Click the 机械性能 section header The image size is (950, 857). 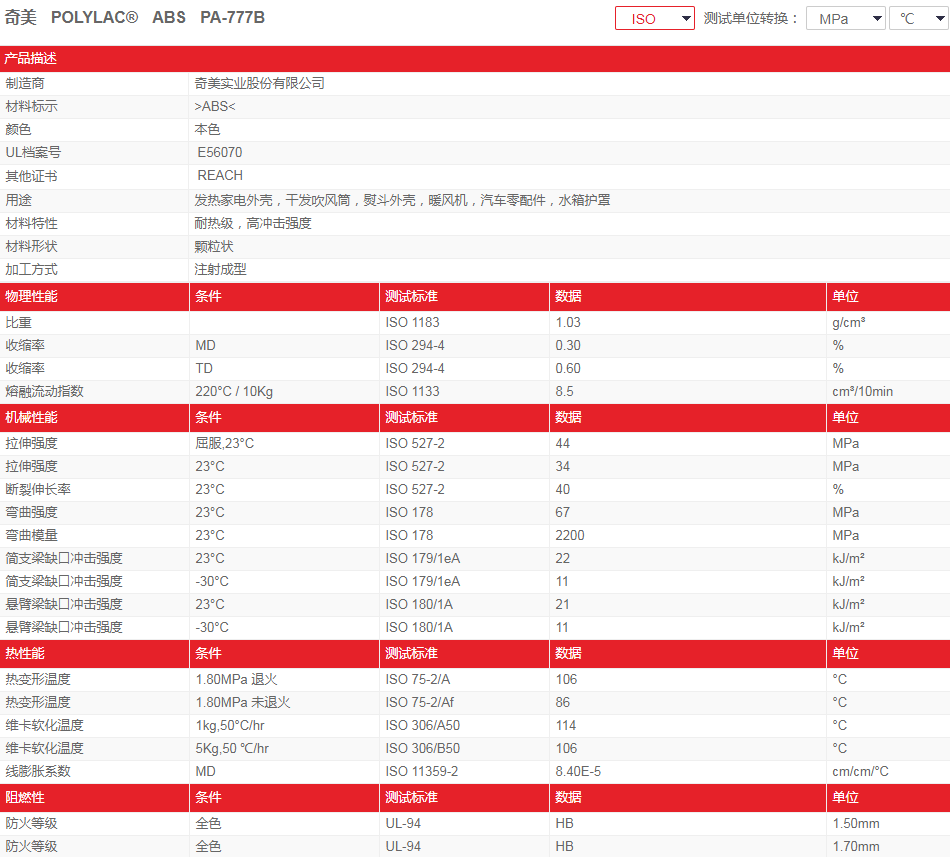point(32,417)
